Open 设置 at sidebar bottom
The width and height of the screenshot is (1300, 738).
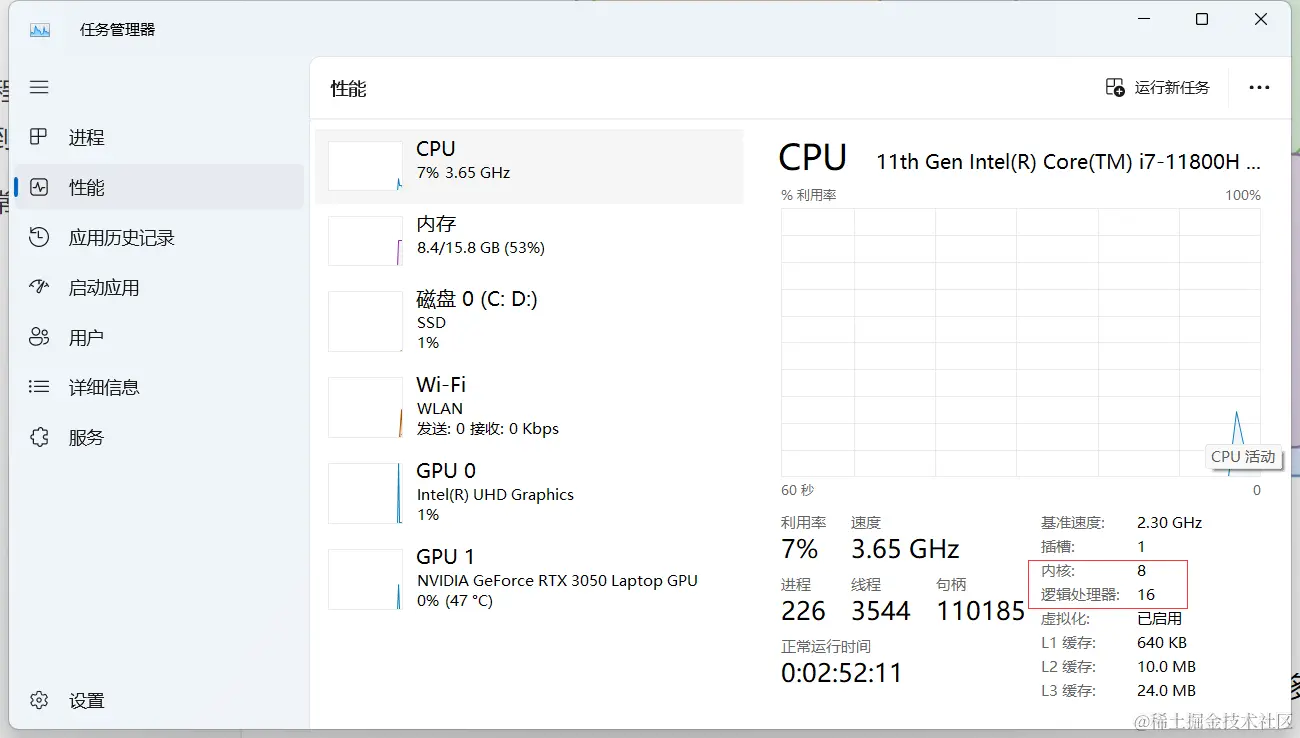(160, 701)
